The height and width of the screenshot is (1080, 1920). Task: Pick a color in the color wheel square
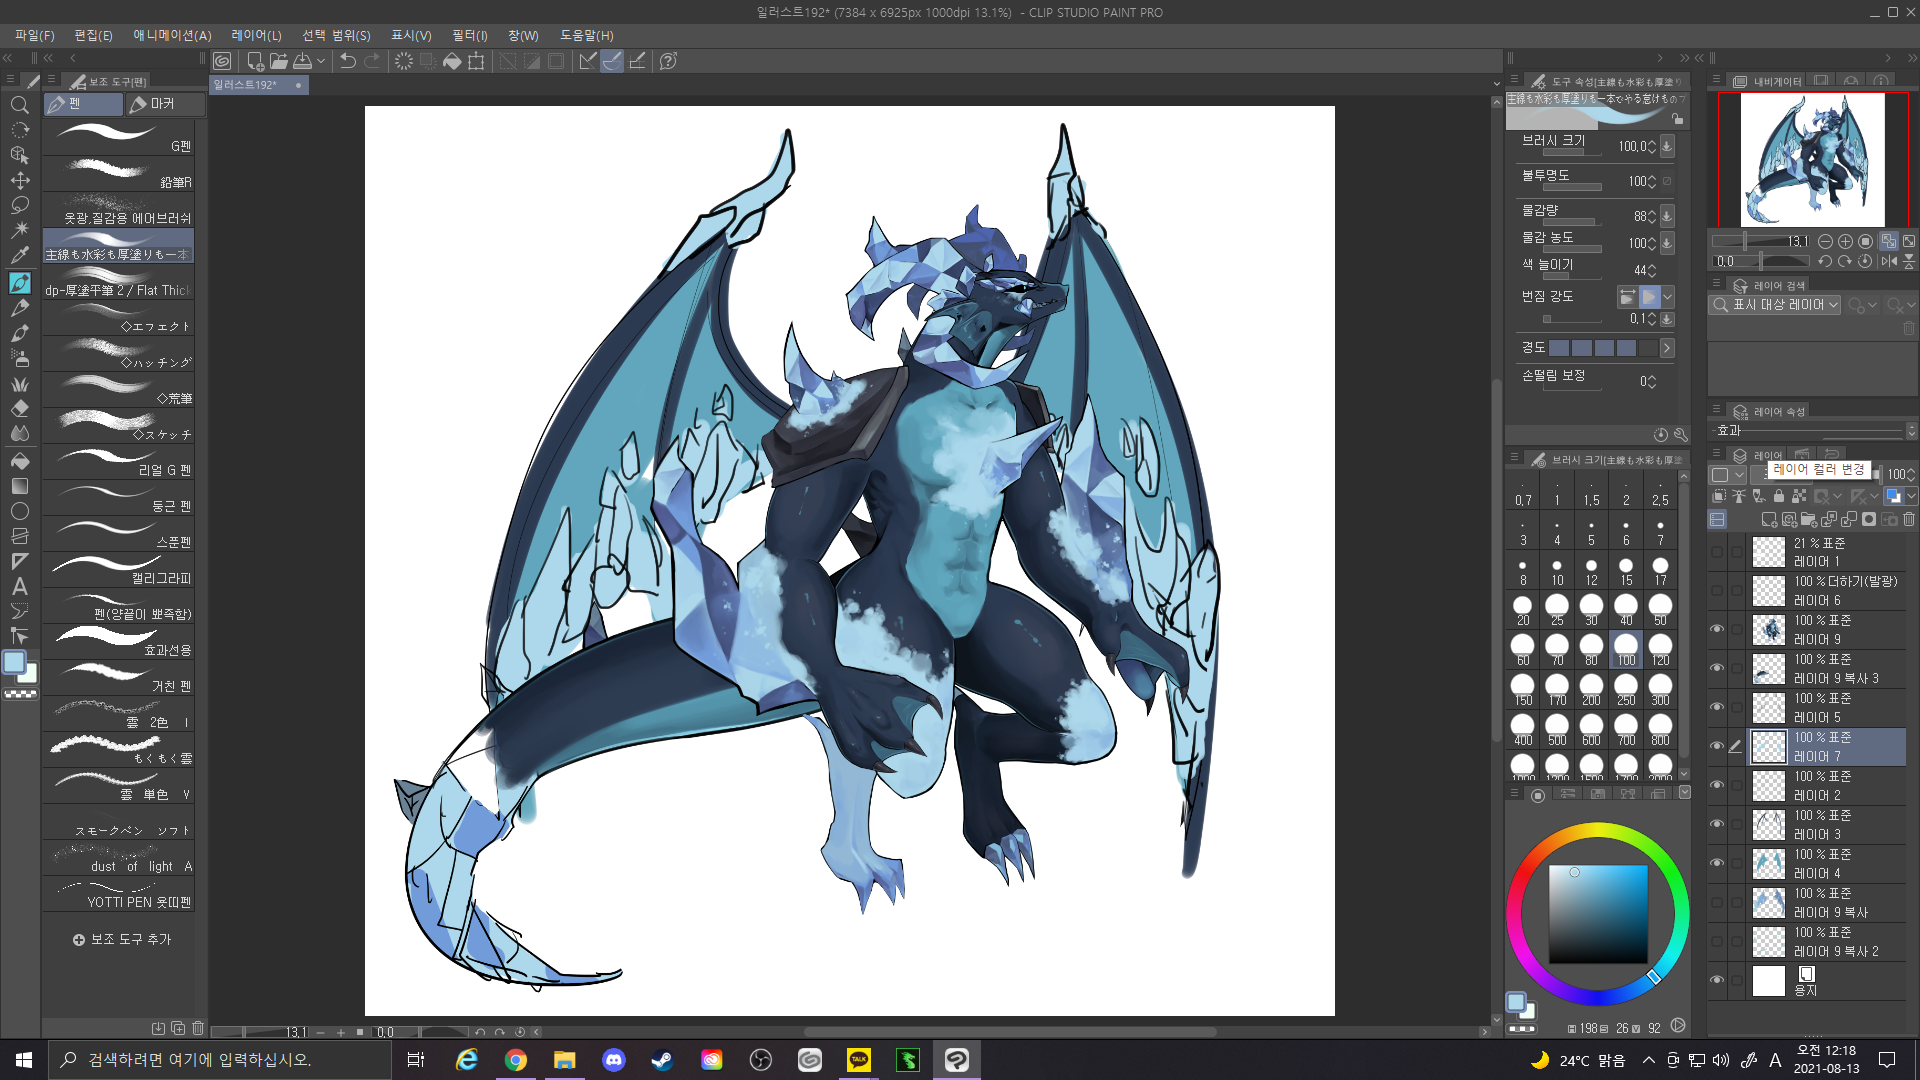[1598, 913]
